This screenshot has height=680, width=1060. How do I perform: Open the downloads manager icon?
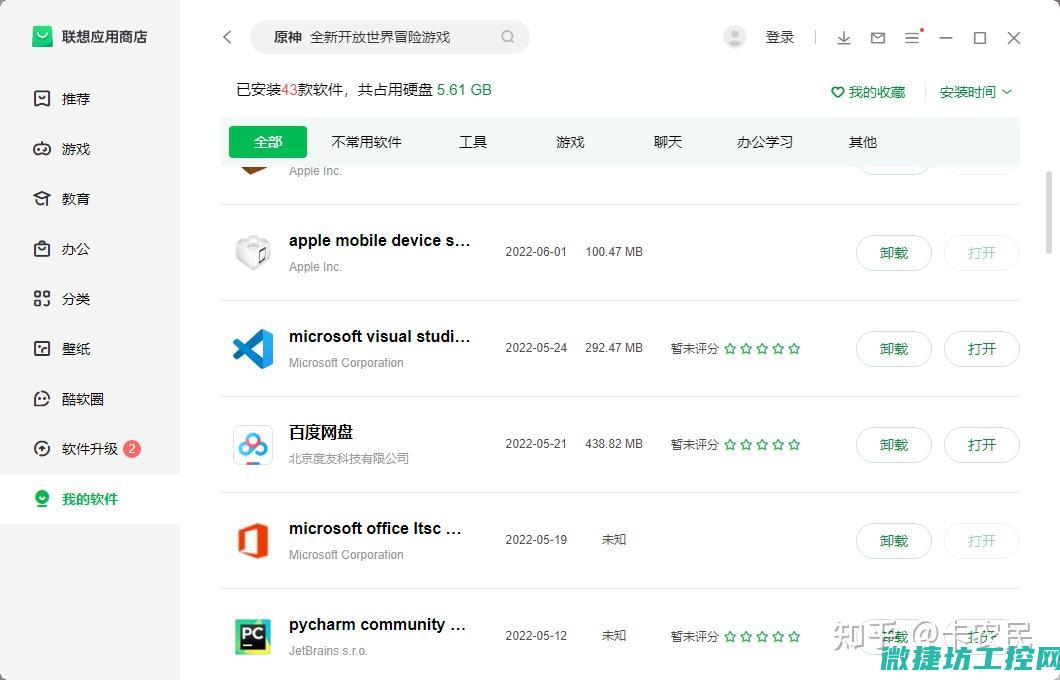[x=844, y=38]
